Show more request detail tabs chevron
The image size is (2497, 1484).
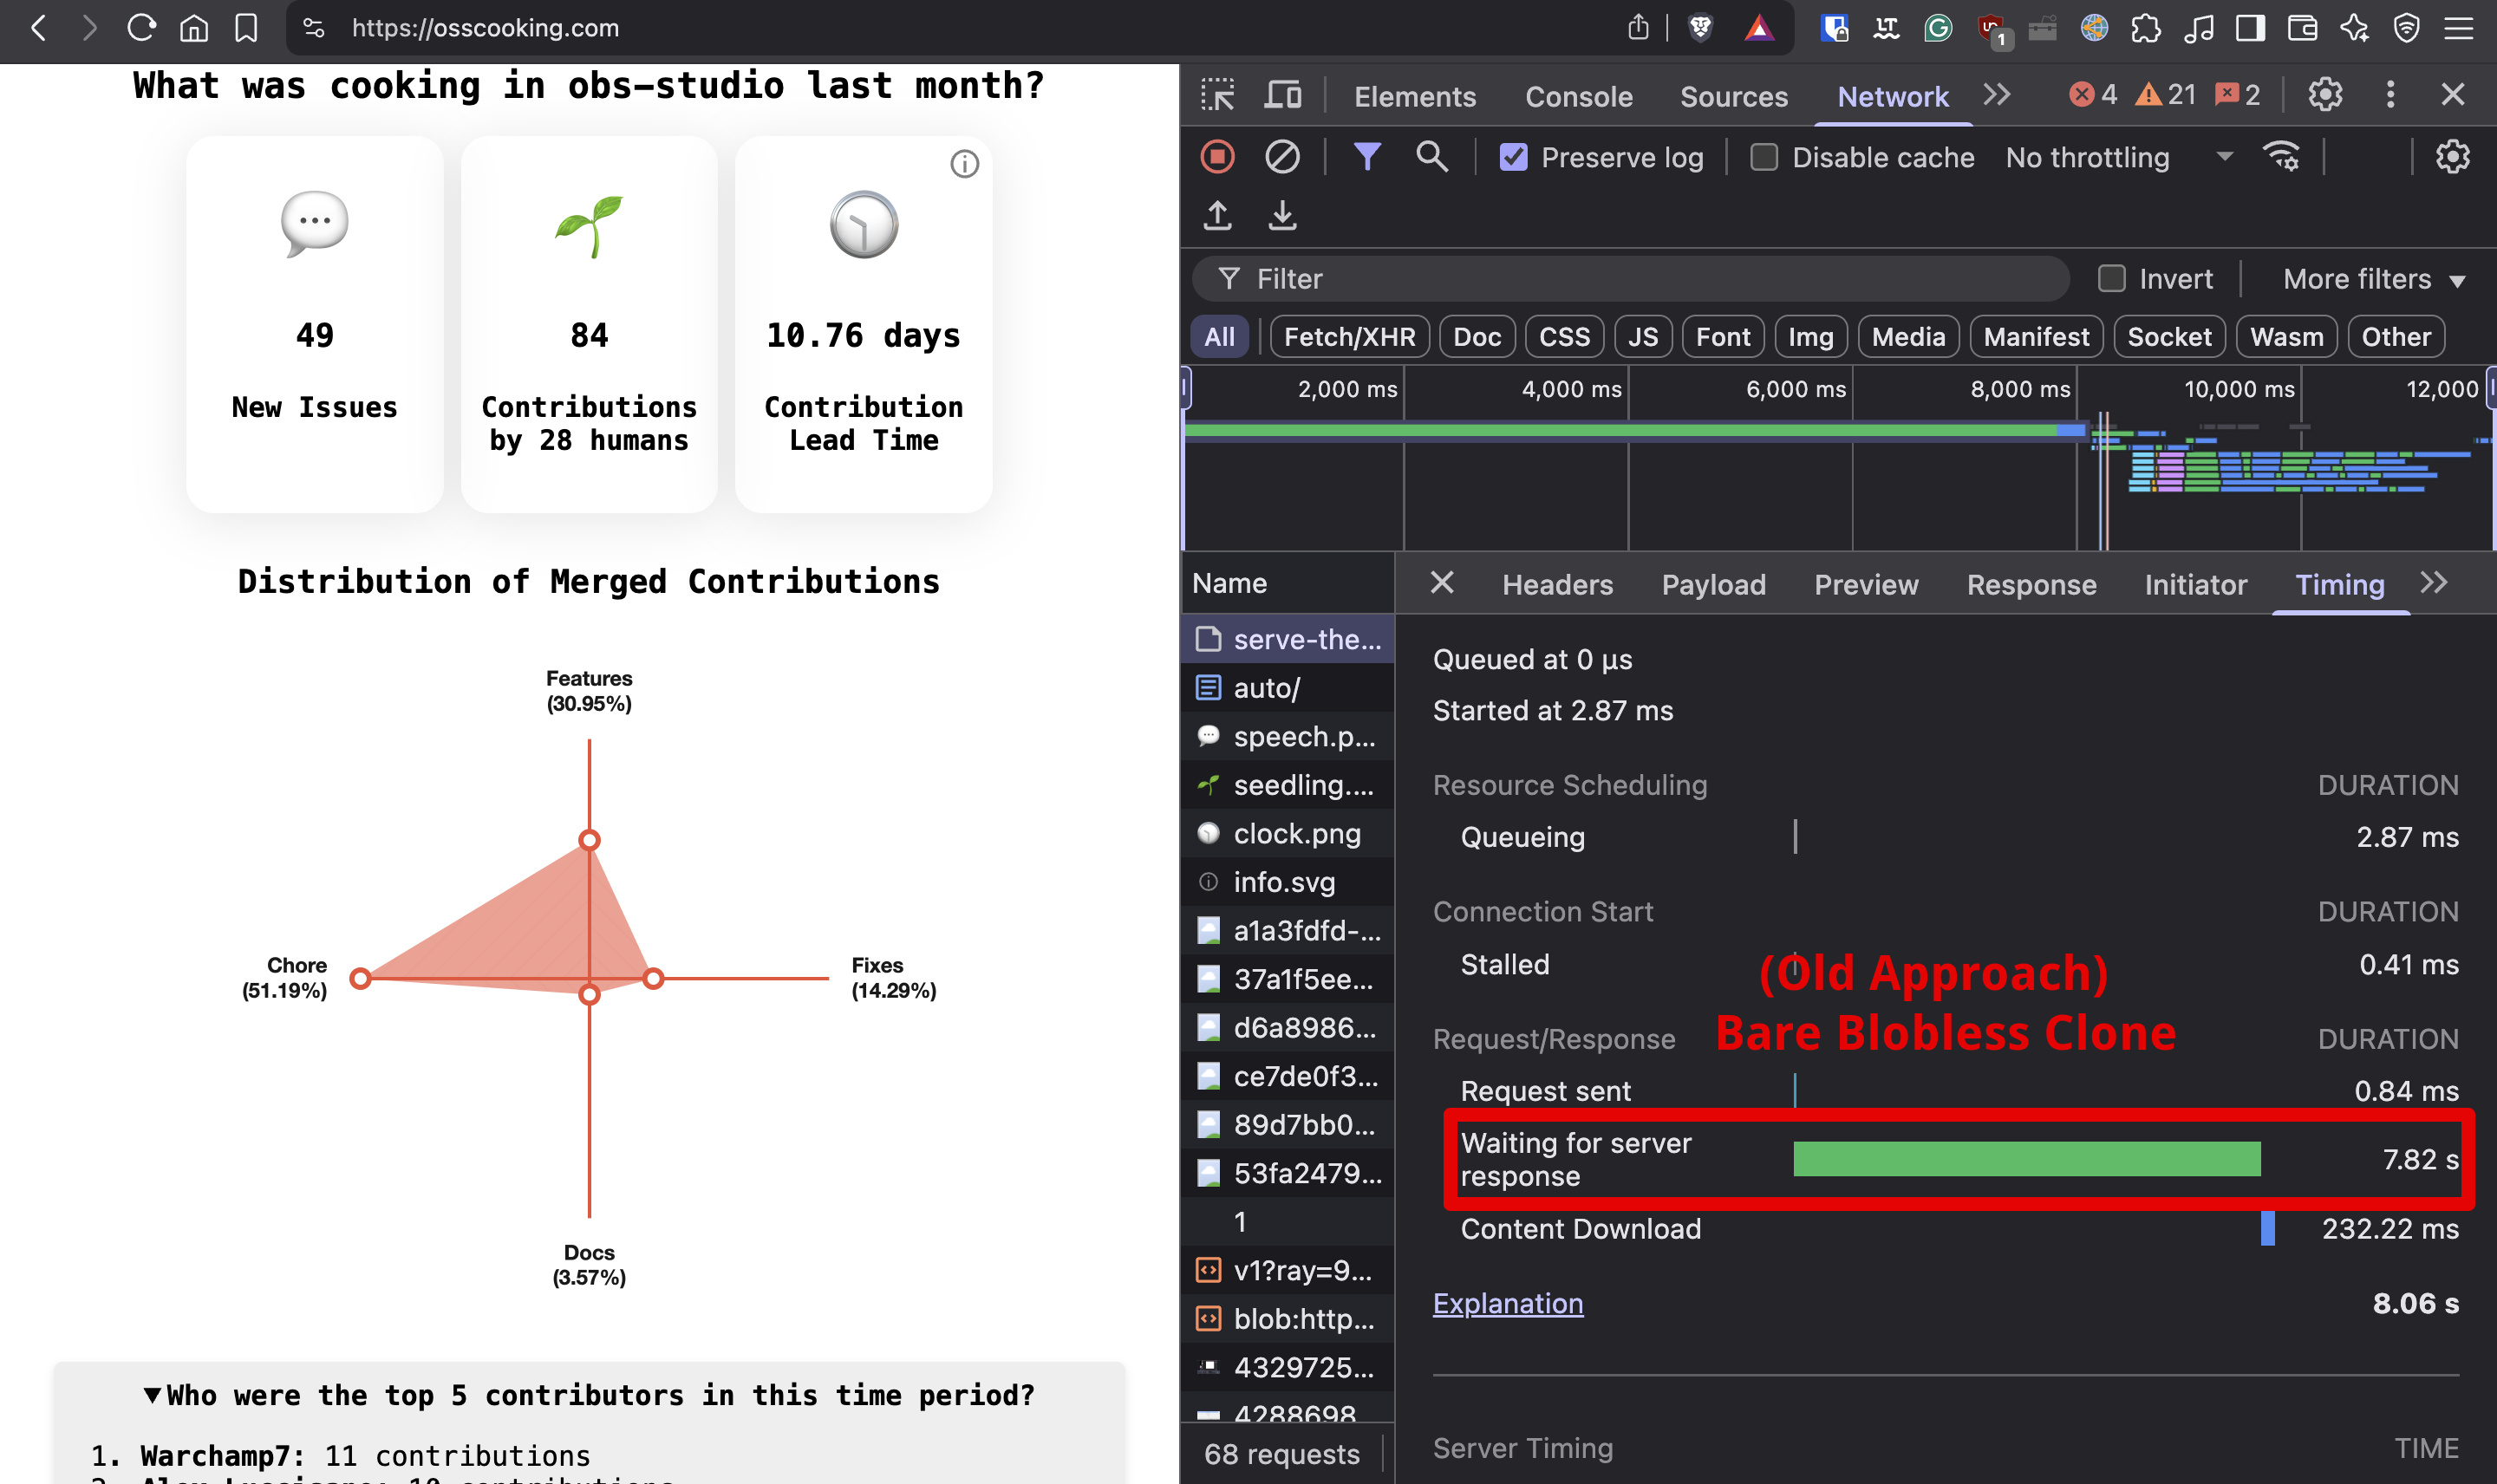(x=2434, y=583)
